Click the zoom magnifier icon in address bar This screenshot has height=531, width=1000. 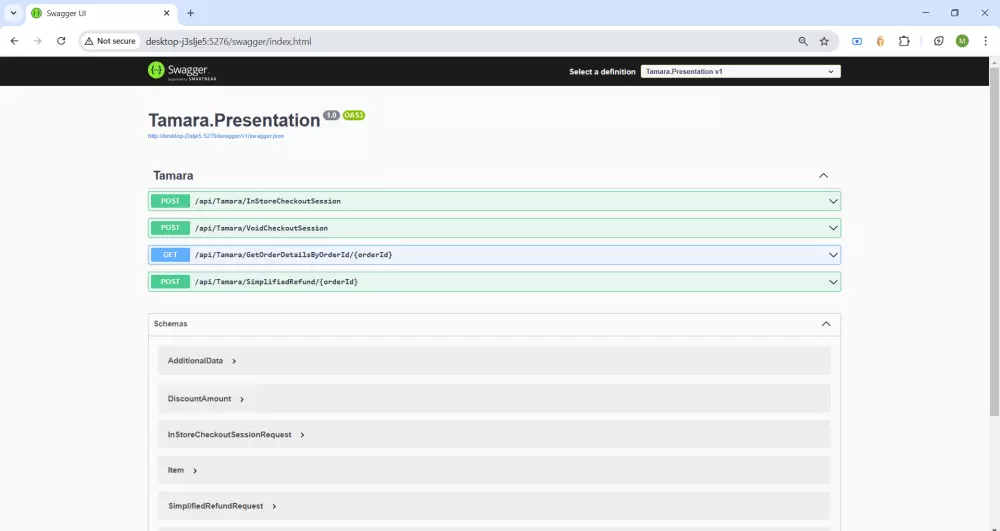(803, 41)
